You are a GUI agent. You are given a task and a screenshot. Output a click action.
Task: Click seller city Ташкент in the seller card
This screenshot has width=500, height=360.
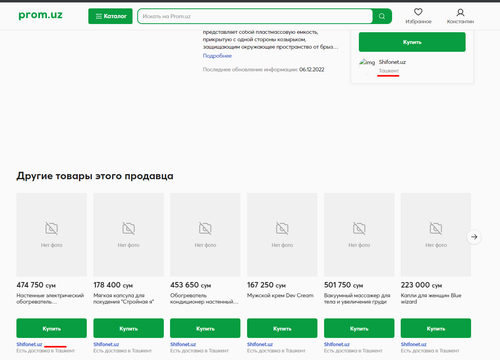click(x=389, y=71)
